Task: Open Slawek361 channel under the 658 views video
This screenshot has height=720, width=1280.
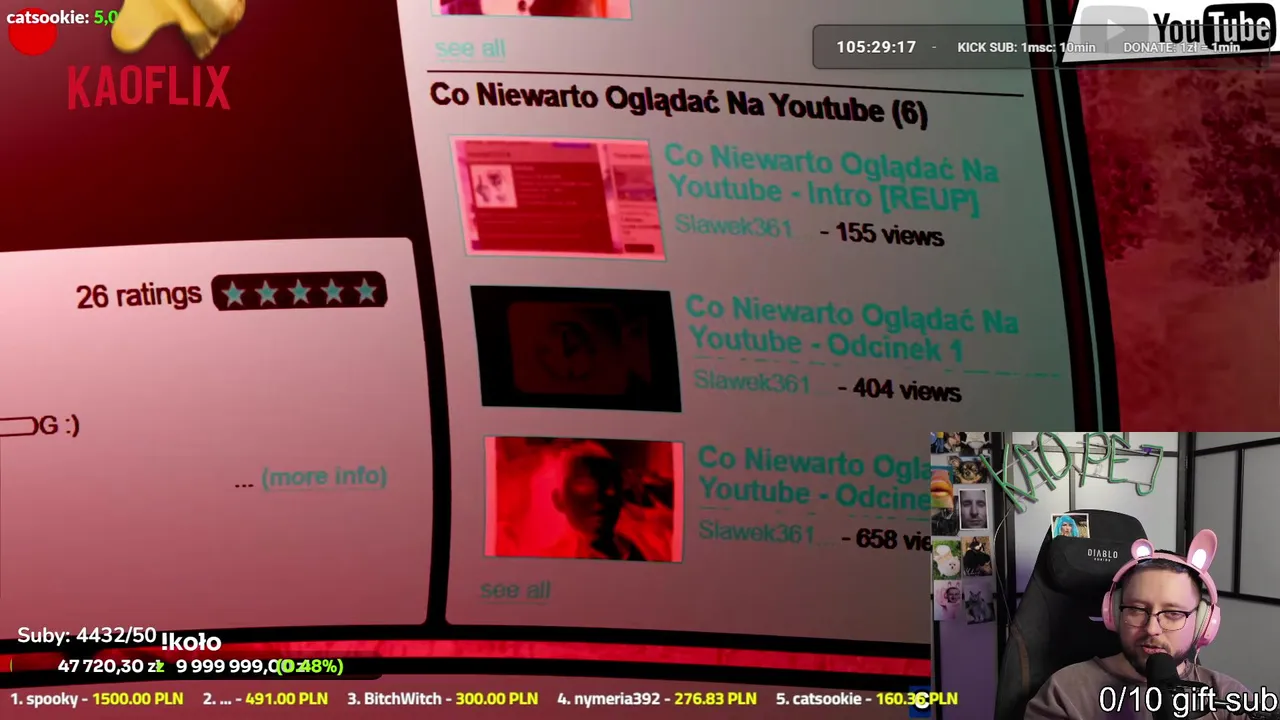Action: [757, 531]
